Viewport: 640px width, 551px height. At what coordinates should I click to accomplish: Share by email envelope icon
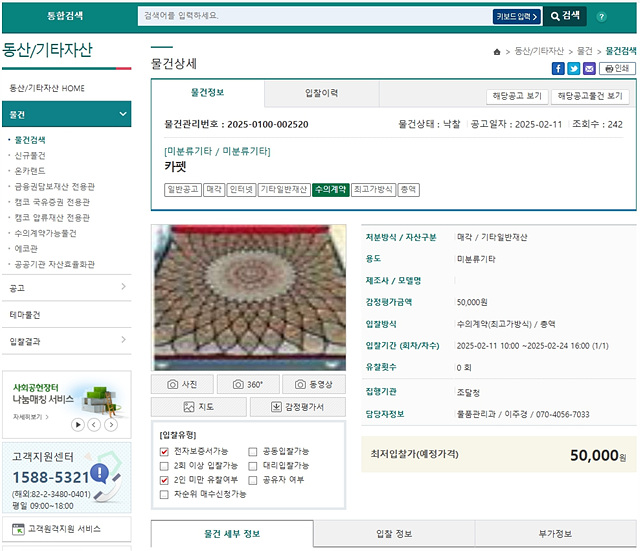pyautogui.click(x=589, y=68)
